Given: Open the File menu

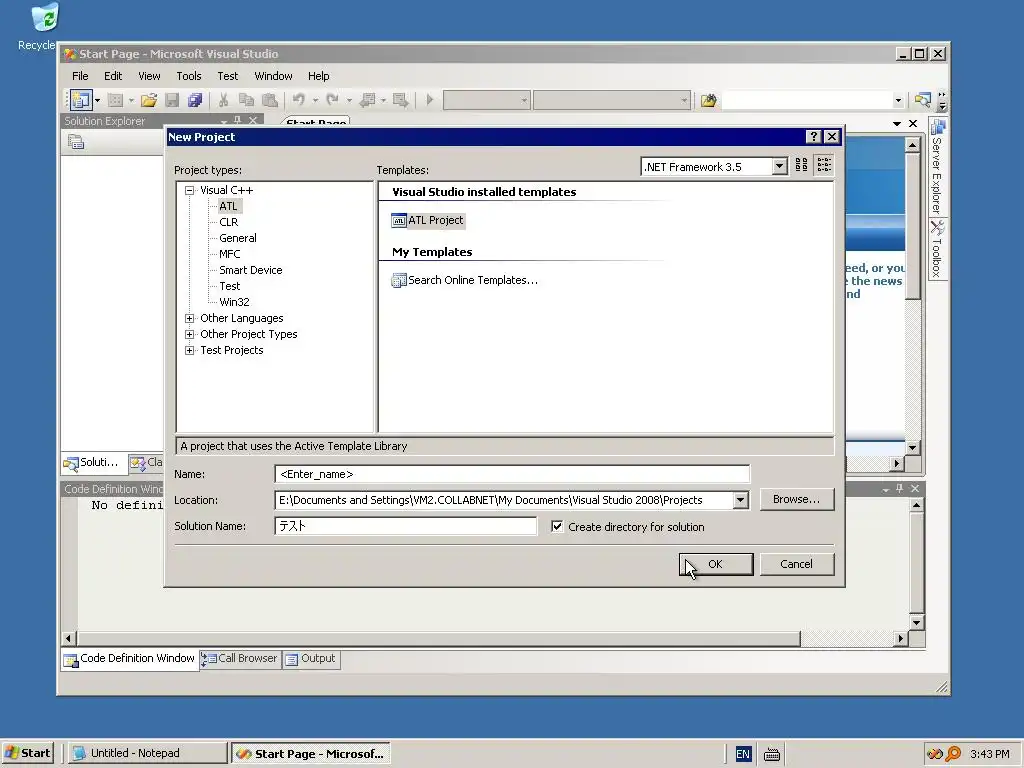Looking at the screenshot, I should 80,76.
